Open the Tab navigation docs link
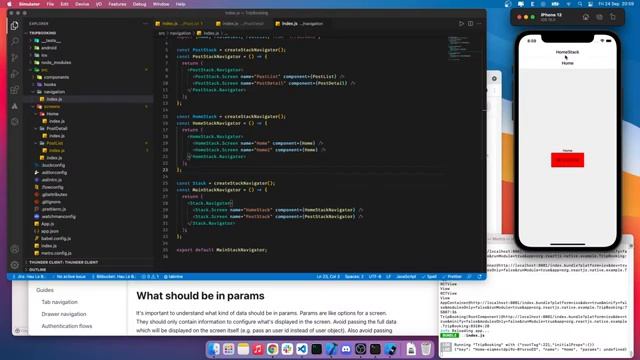 click(60, 302)
